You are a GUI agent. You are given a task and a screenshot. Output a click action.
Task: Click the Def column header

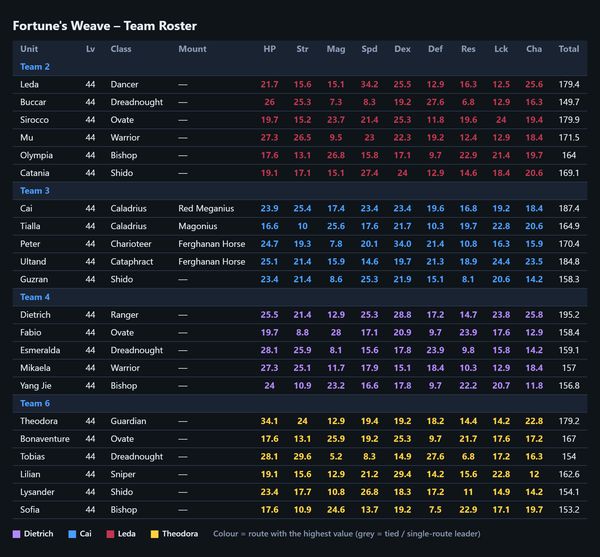[435, 49]
